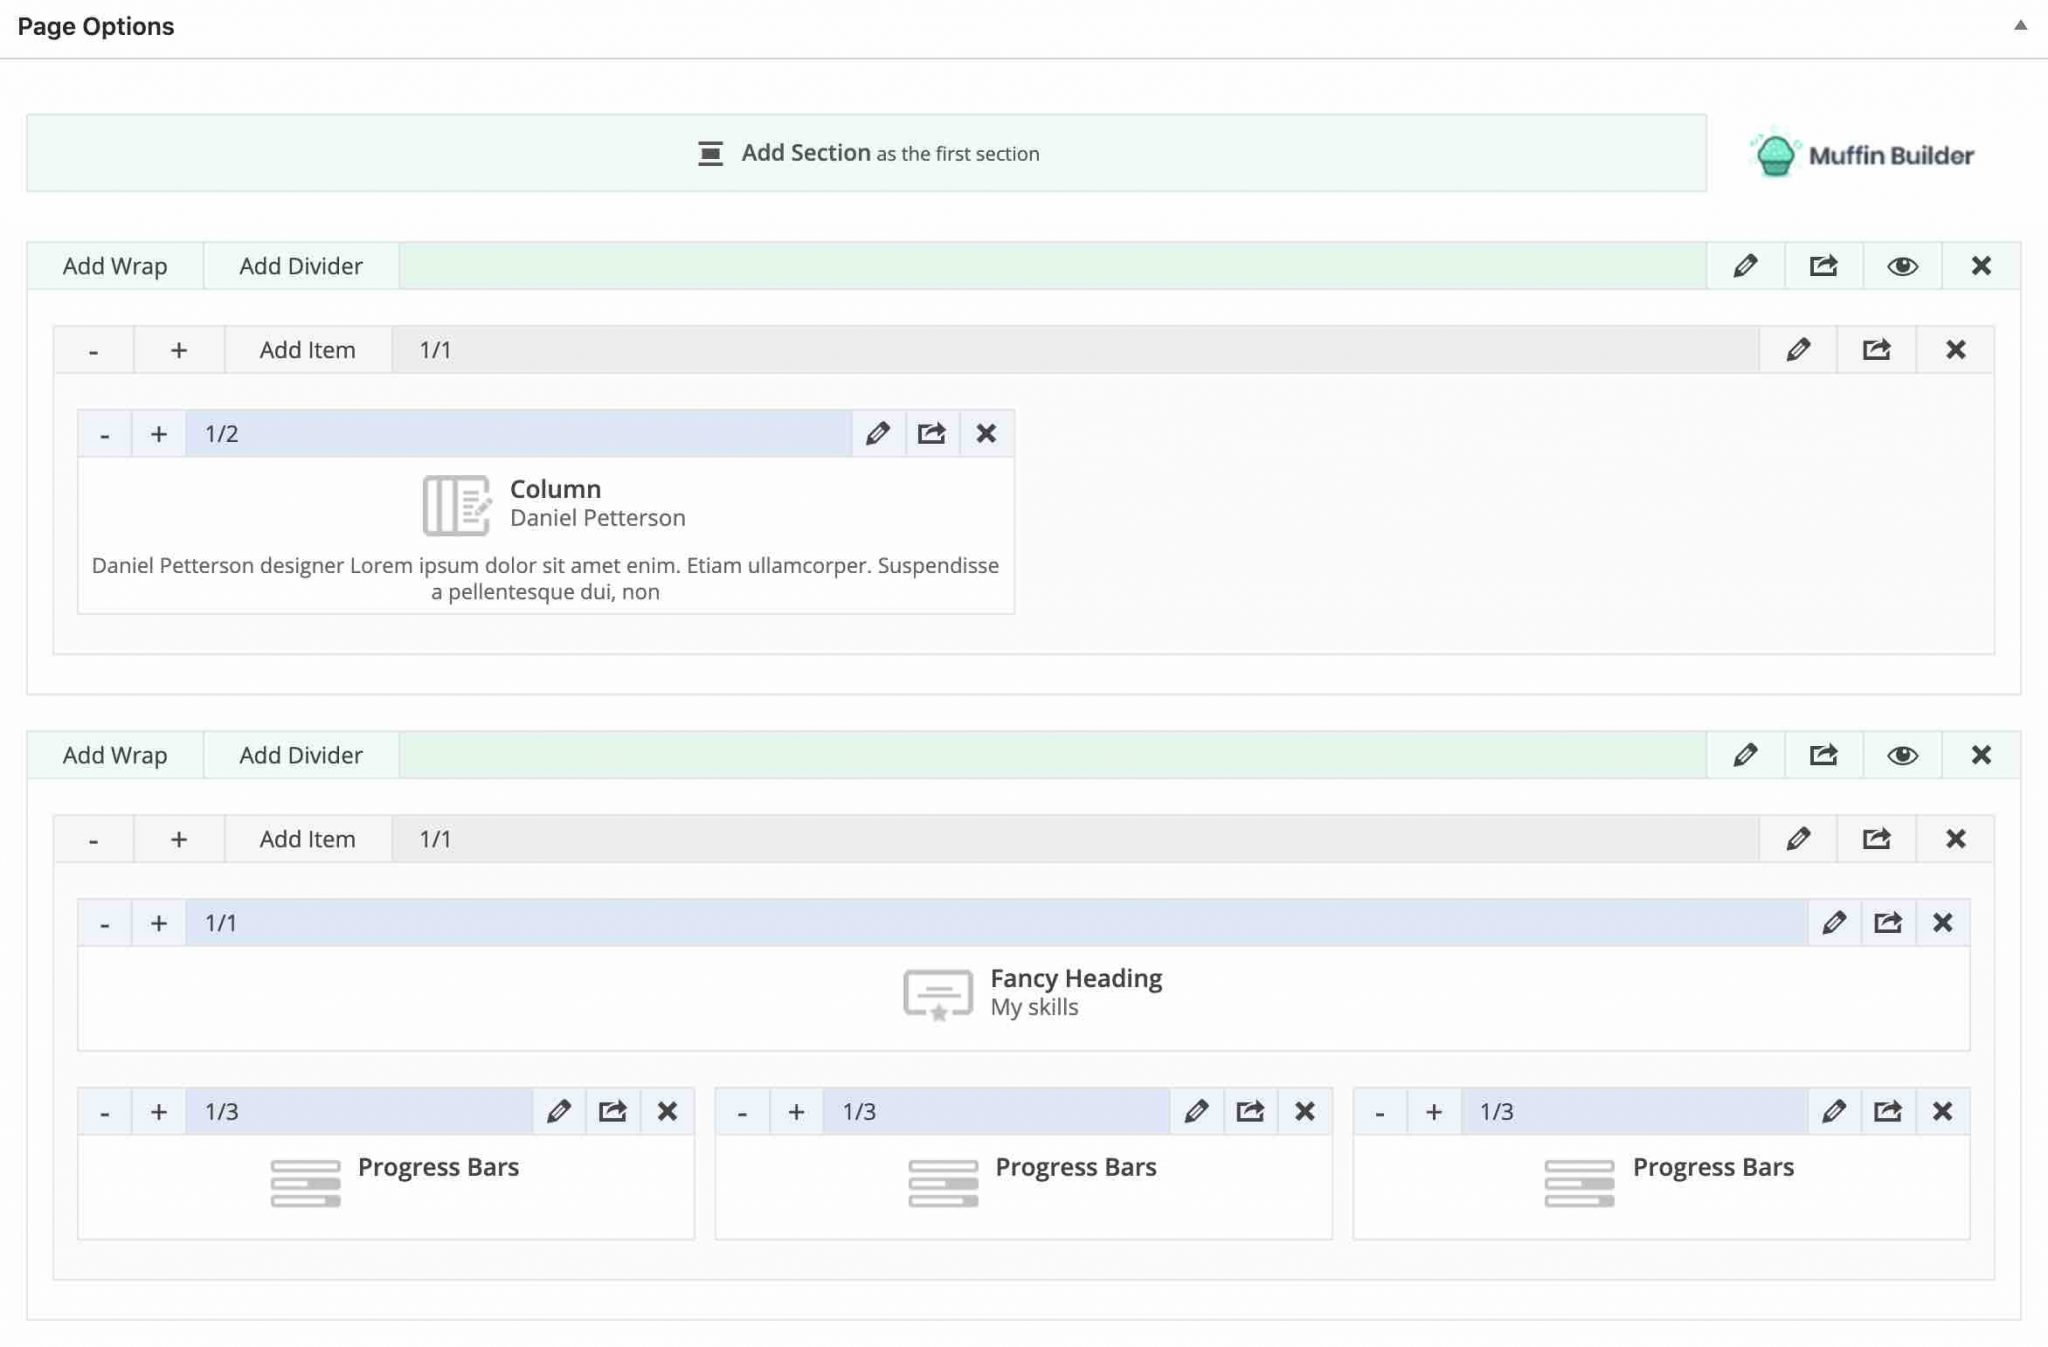The height and width of the screenshot is (1347, 2048).
Task: Edit the Fancy Heading 1/1 column
Action: coord(1835,922)
